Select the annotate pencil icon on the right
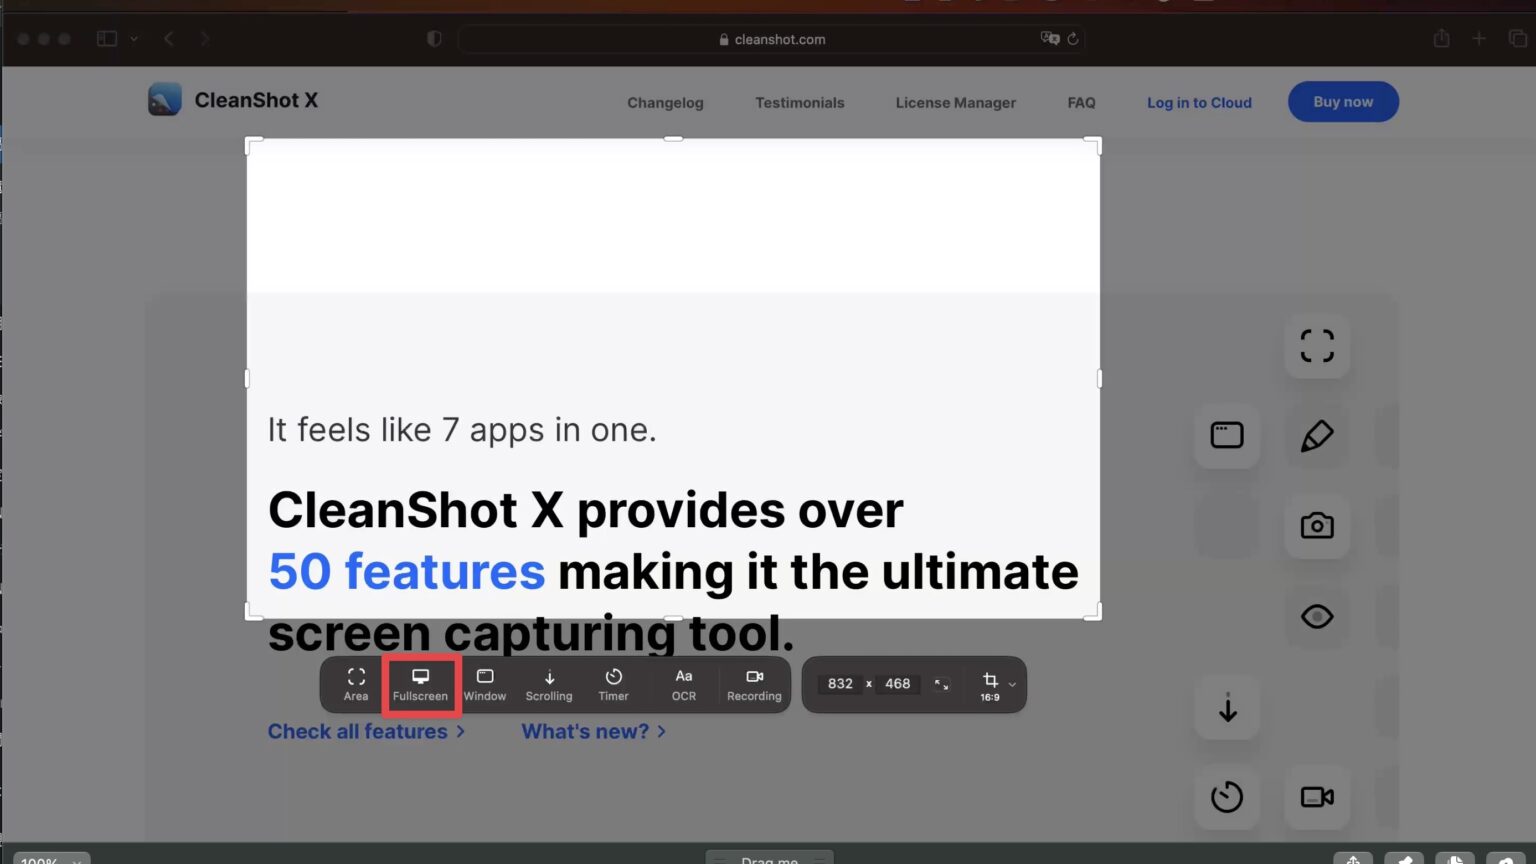Viewport: 1536px width, 864px height. coord(1317,436)
